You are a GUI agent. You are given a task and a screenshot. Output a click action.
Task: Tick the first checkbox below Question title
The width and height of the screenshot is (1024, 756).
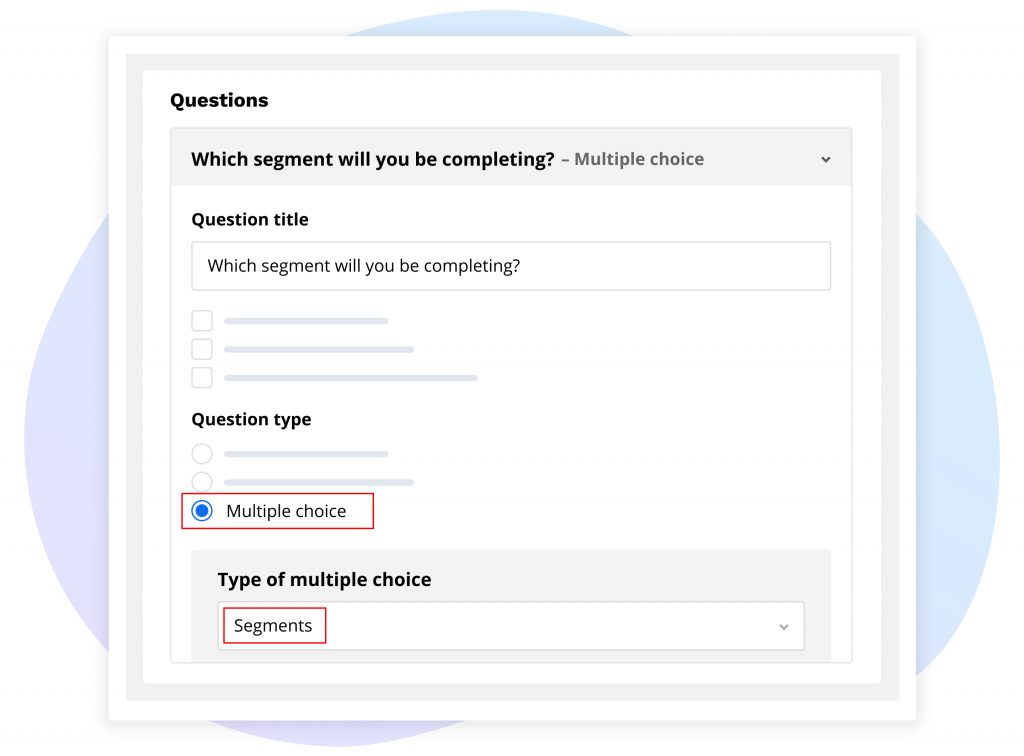(x=202, y=321)
